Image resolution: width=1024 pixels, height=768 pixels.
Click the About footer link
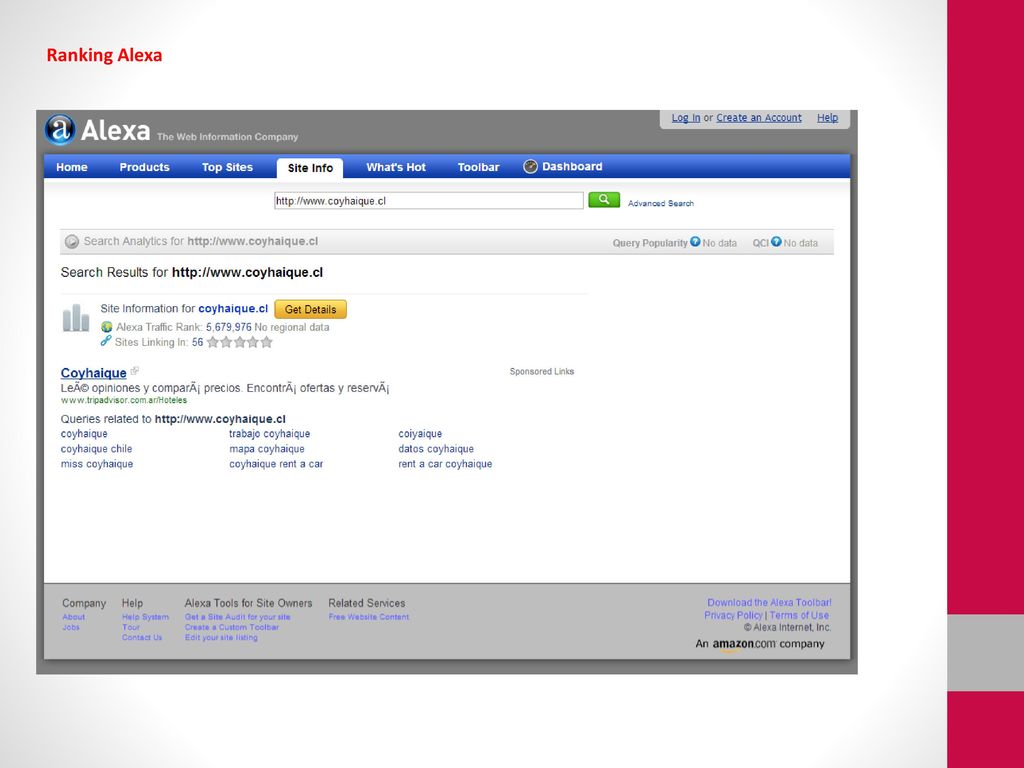(74, 616)
